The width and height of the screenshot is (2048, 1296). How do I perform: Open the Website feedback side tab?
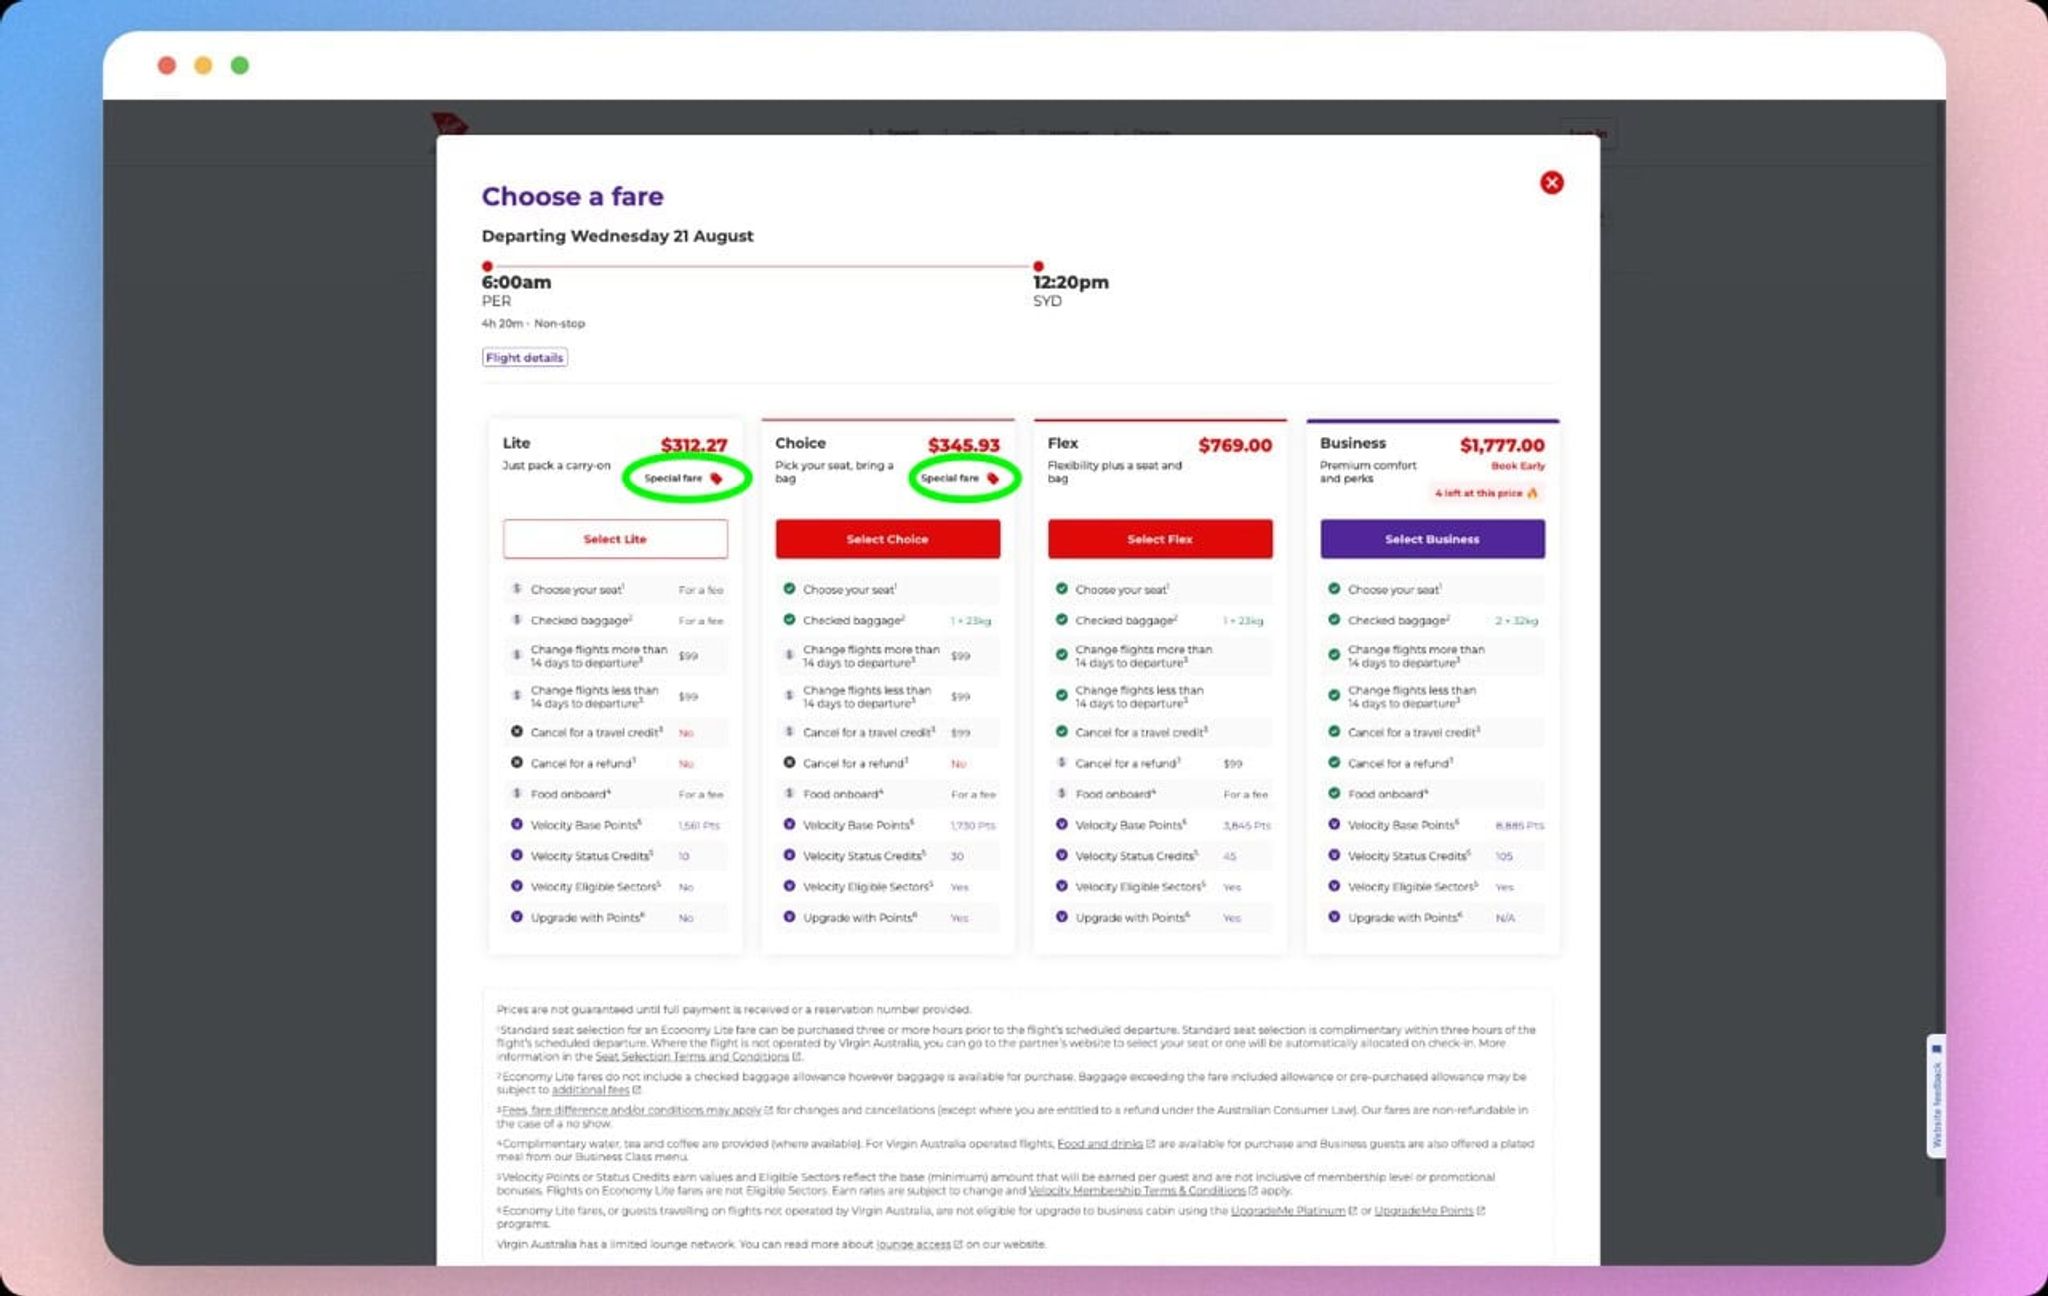click(1936, 1097)
